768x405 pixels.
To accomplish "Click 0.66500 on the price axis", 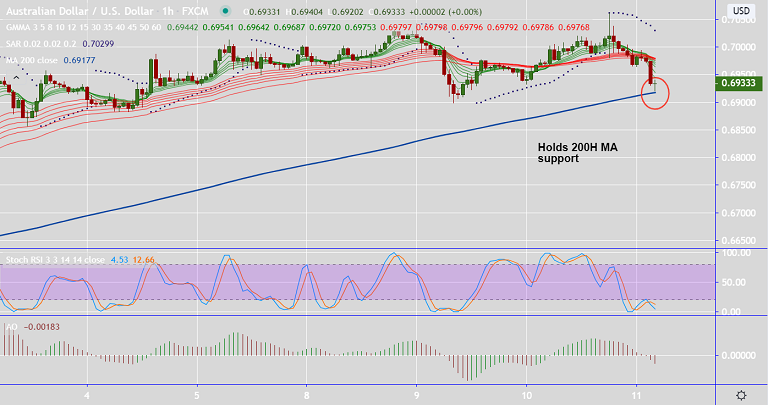I will (738, 240).
